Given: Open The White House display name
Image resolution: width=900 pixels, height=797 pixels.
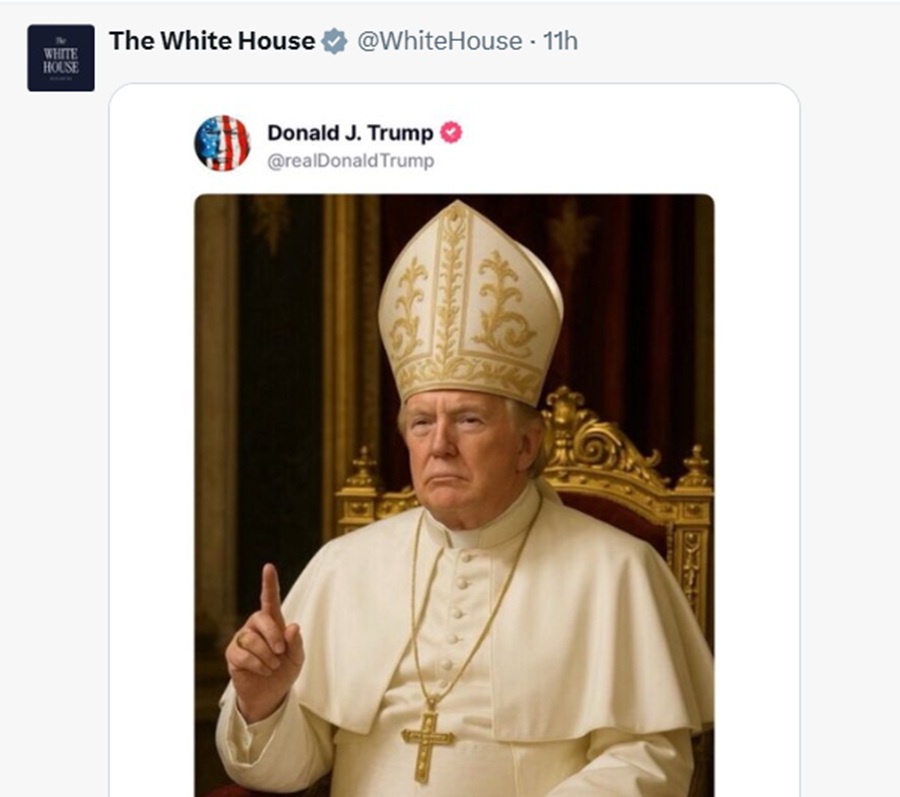Looking at the screenshot, I should tap(211, 41).
